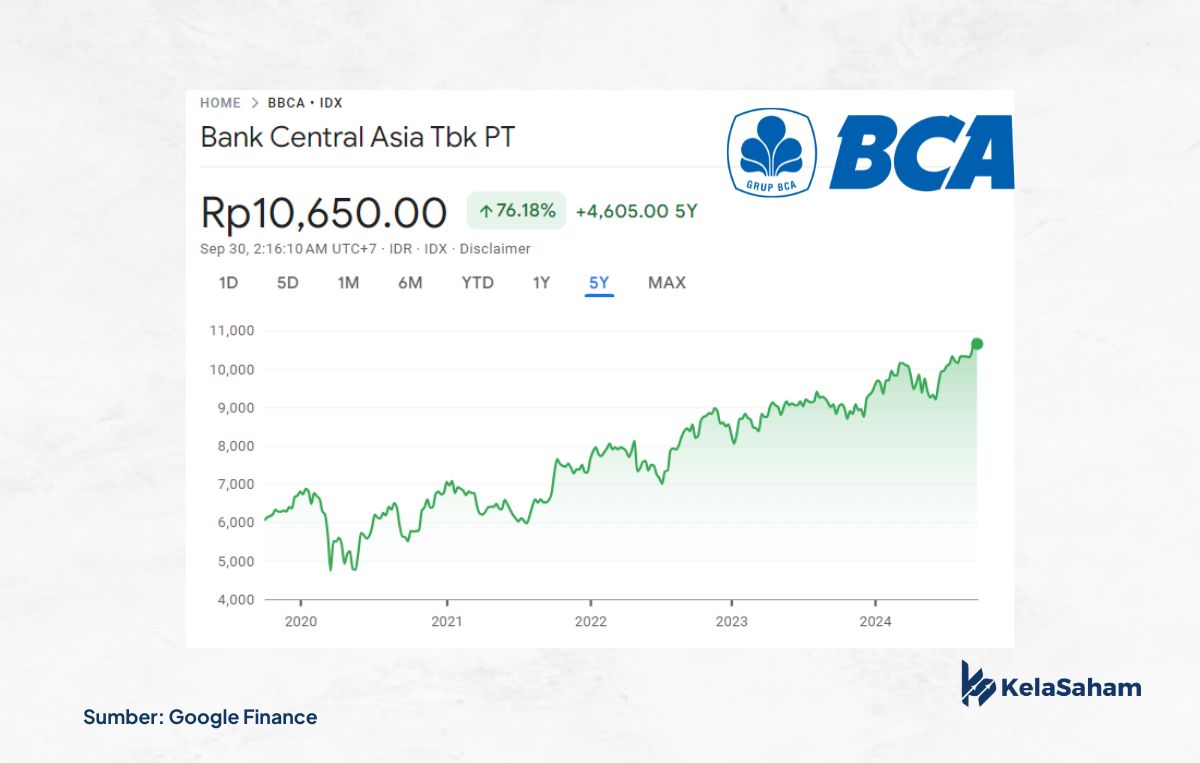This screenshot has height=763, width=1200.
Task: Choose the 1Y range tab
Action: click(541, 283)
